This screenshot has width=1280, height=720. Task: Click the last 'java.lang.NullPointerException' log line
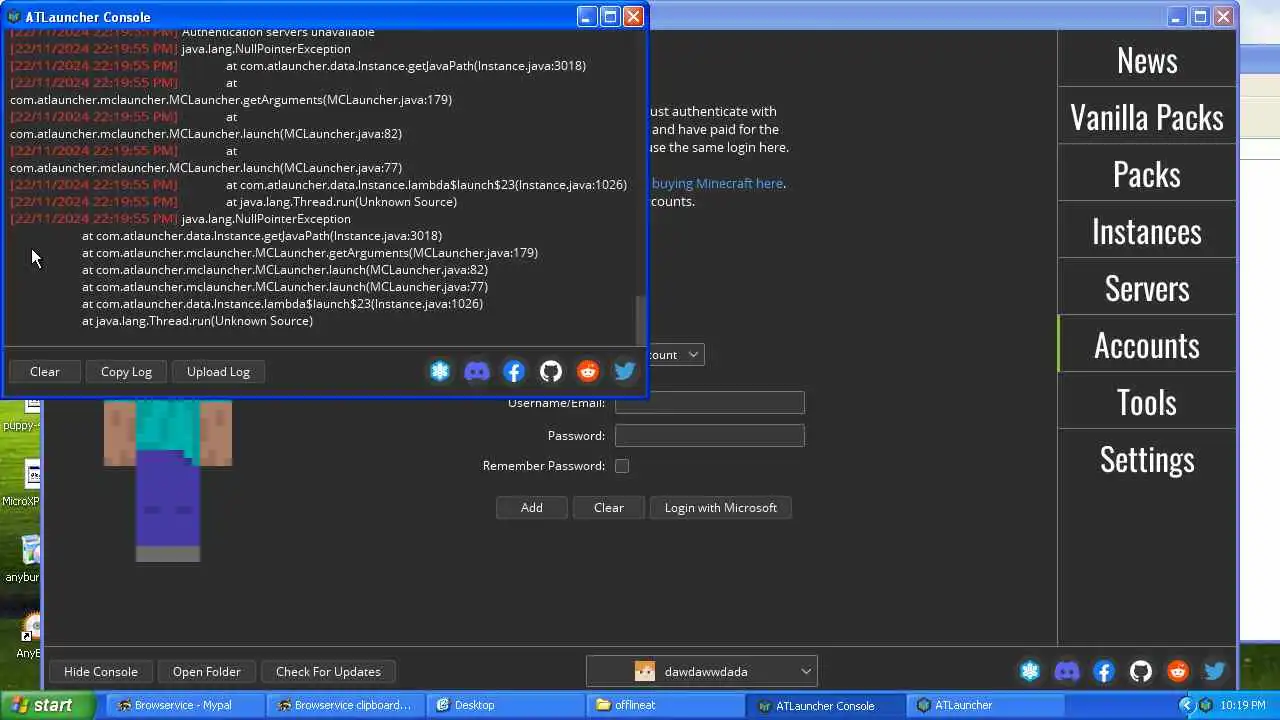pyautogui.click(x=266, y=219)
